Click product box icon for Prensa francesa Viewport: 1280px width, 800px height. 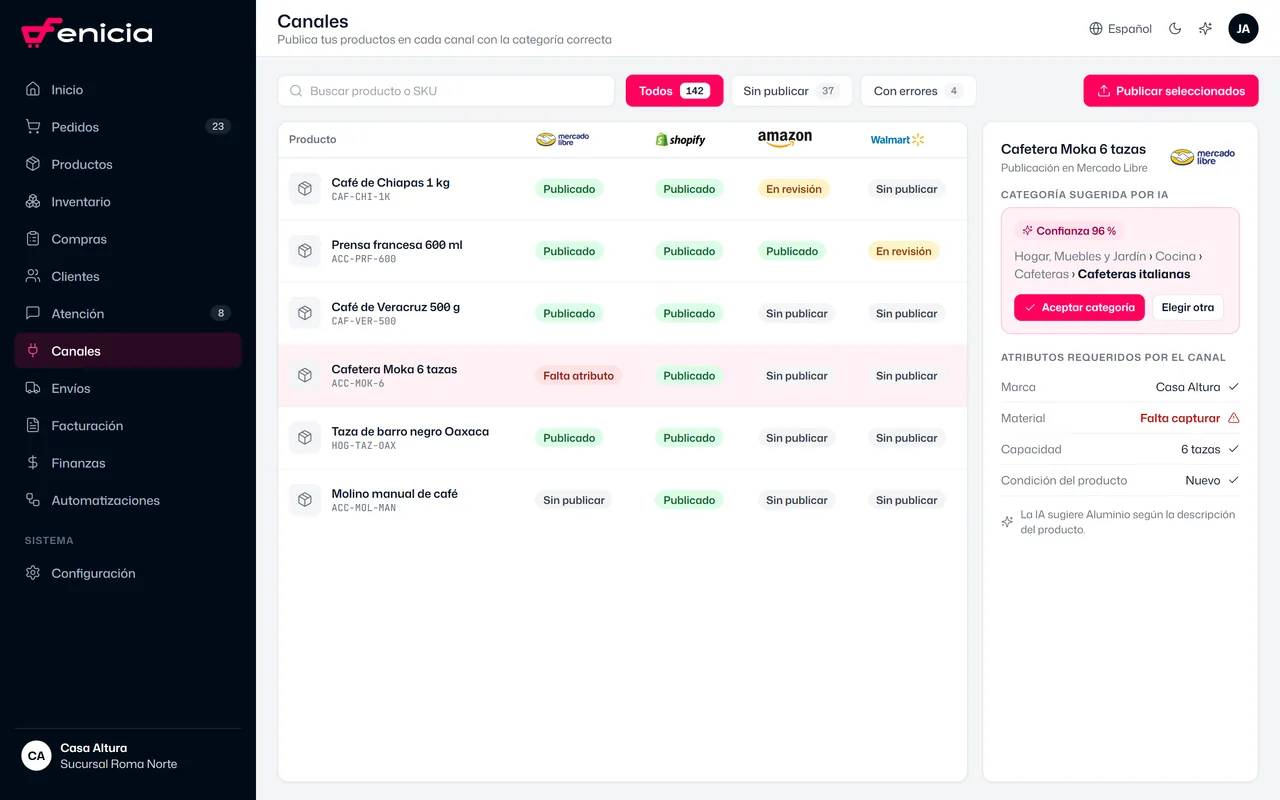305,251
